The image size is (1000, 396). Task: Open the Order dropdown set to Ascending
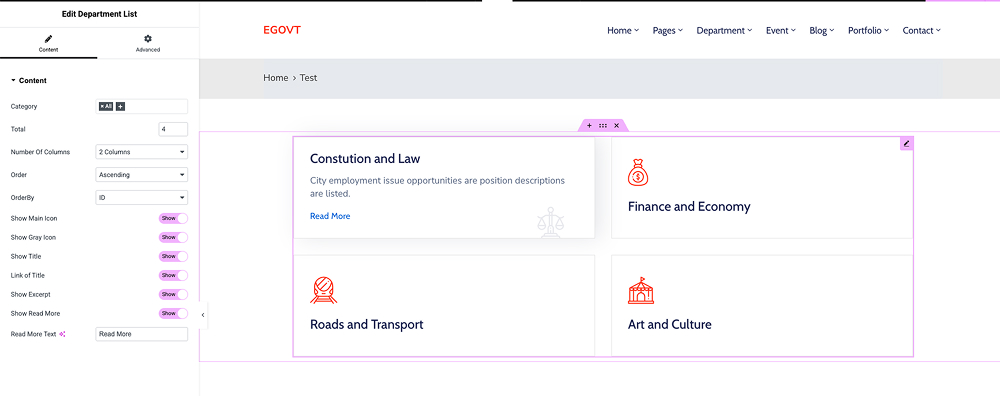142,174
